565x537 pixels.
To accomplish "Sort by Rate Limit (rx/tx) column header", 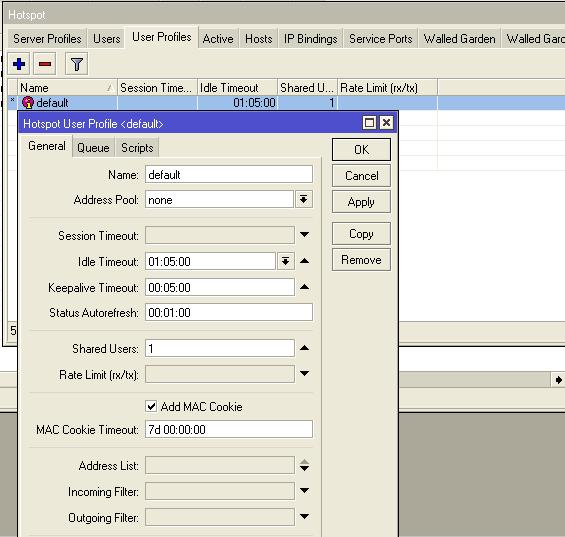I will [387, 88].
